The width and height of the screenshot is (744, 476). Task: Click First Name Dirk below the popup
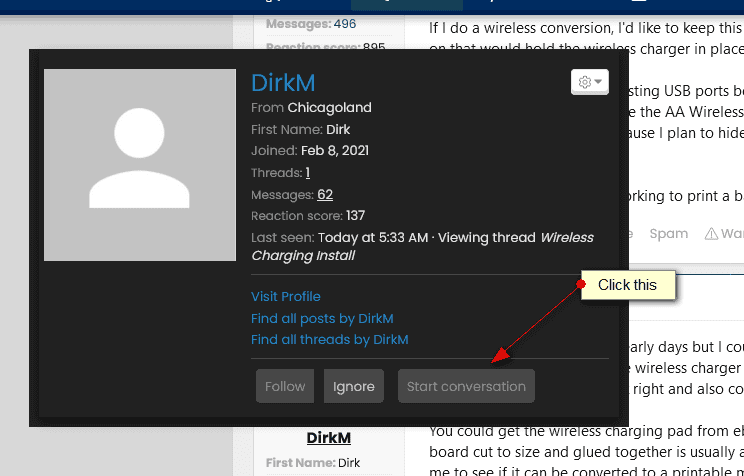click(x=313, y=463)
